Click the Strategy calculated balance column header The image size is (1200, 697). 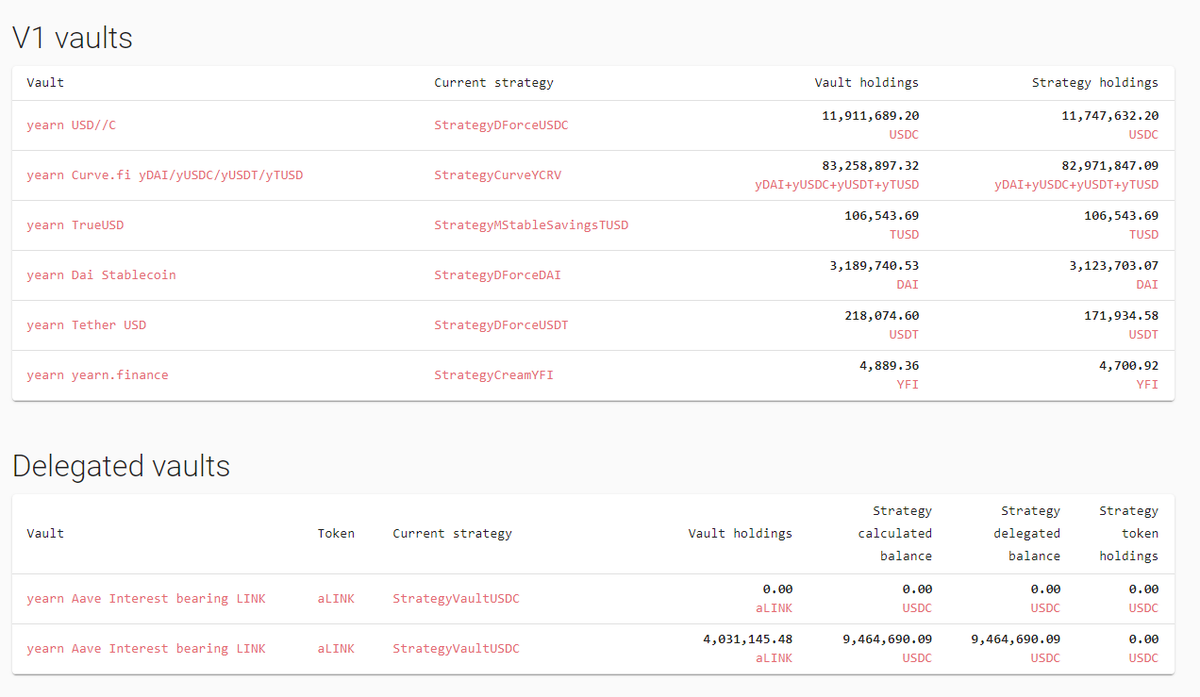[895, 534]
